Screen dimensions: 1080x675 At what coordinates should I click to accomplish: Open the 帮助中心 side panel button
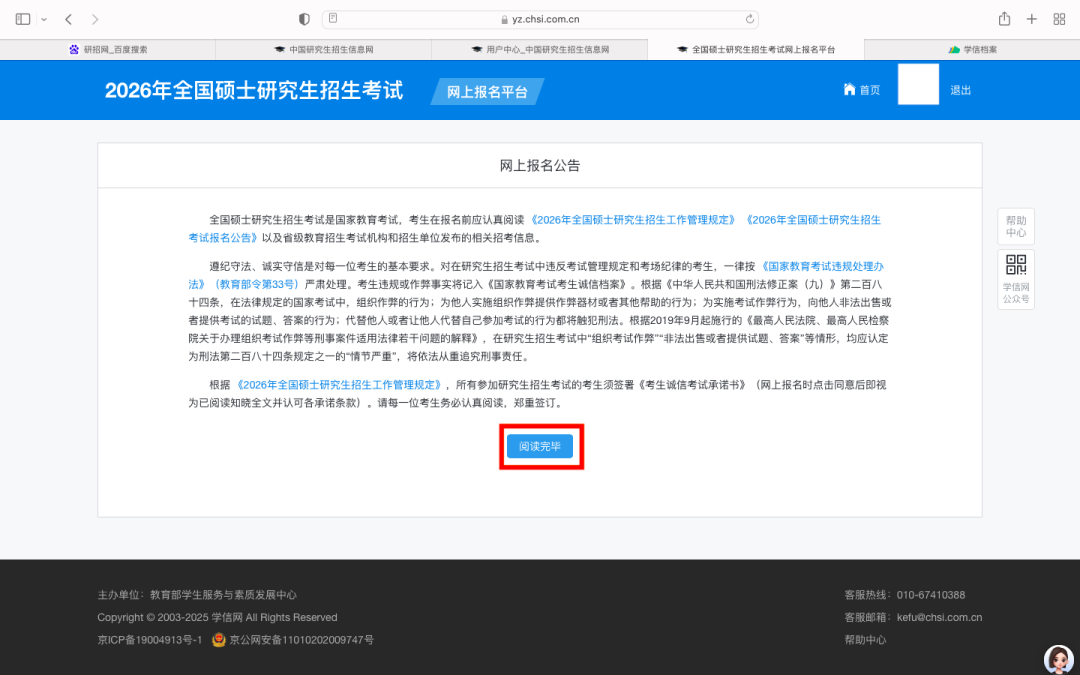[x=1015, y=227]
